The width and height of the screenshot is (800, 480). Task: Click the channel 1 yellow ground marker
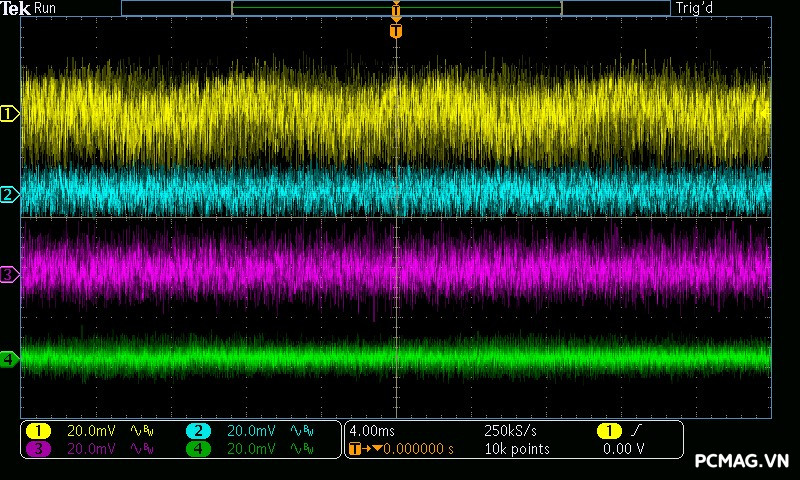9,114
